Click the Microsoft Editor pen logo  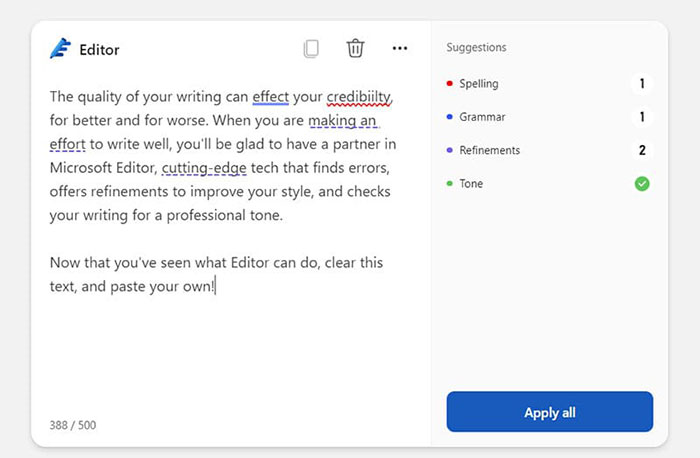click(x=60, y=49)
